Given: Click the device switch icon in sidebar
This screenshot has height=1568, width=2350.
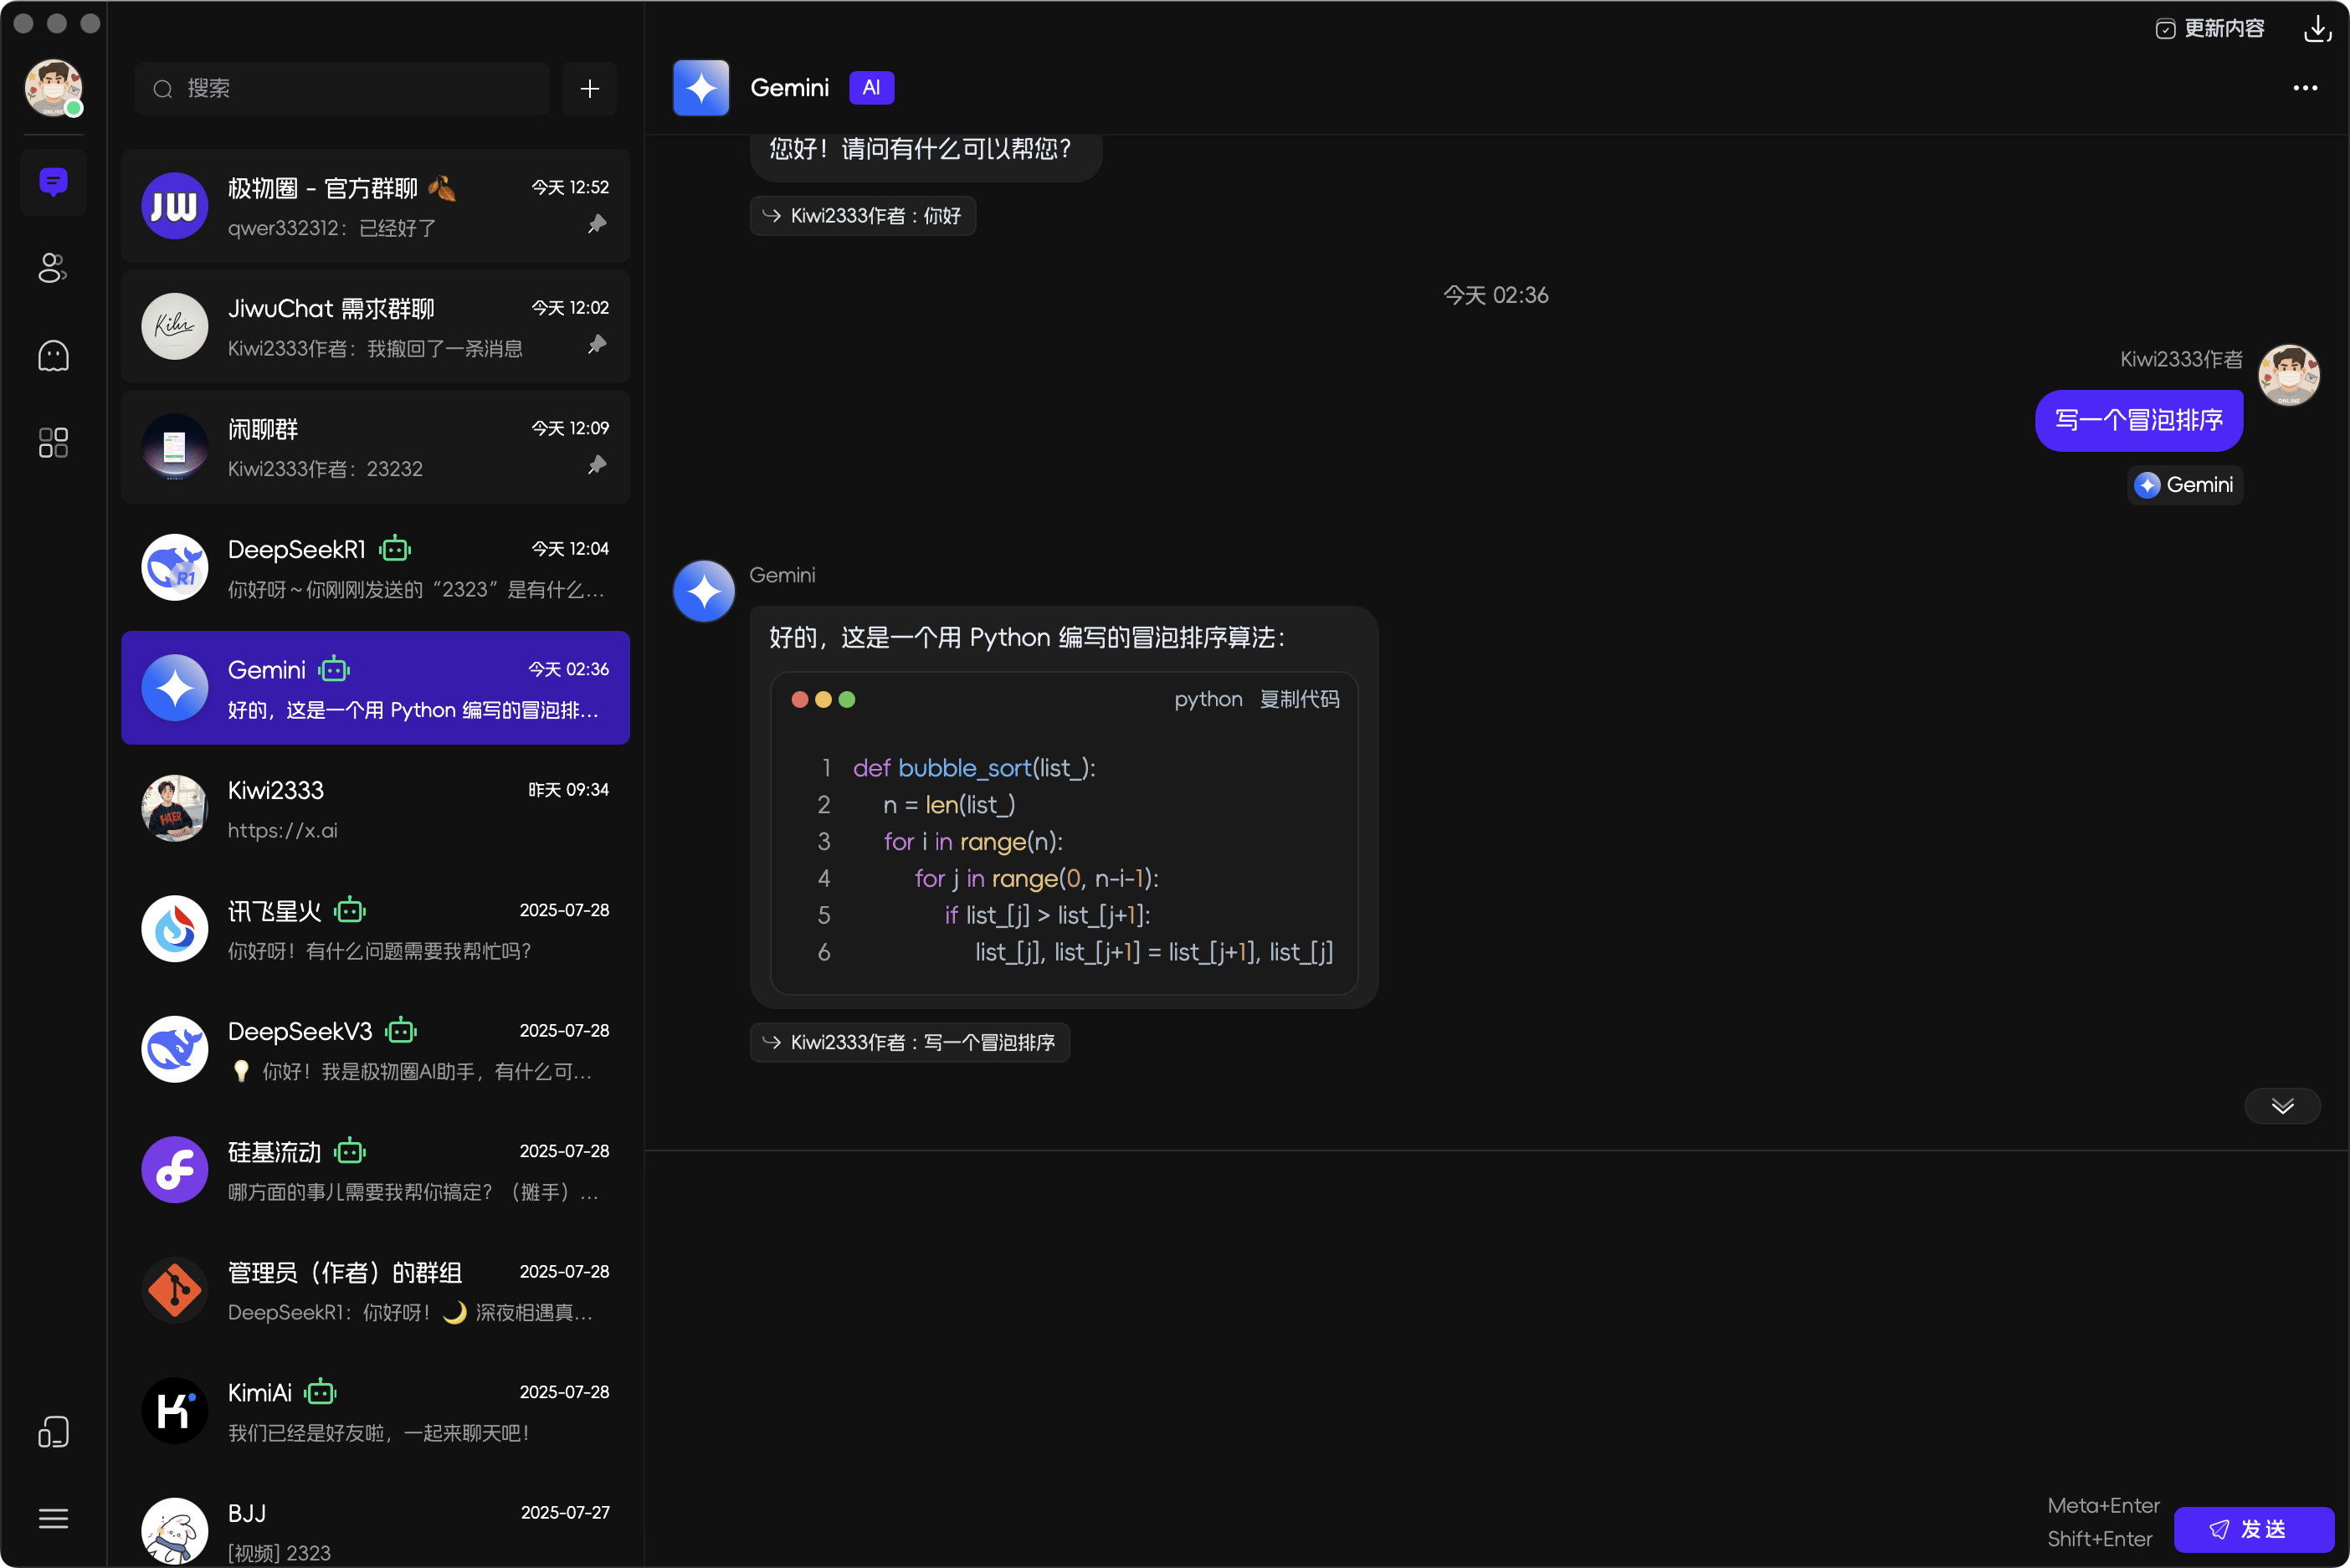Looking at the screenshot, I should tap(53, 1432).
